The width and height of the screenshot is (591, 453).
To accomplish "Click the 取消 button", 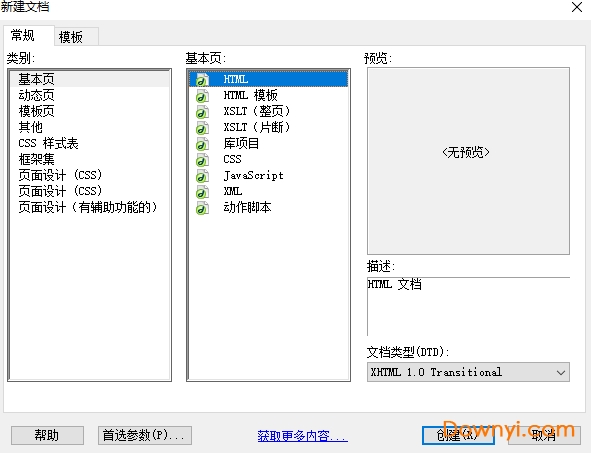I will point(544,435).
